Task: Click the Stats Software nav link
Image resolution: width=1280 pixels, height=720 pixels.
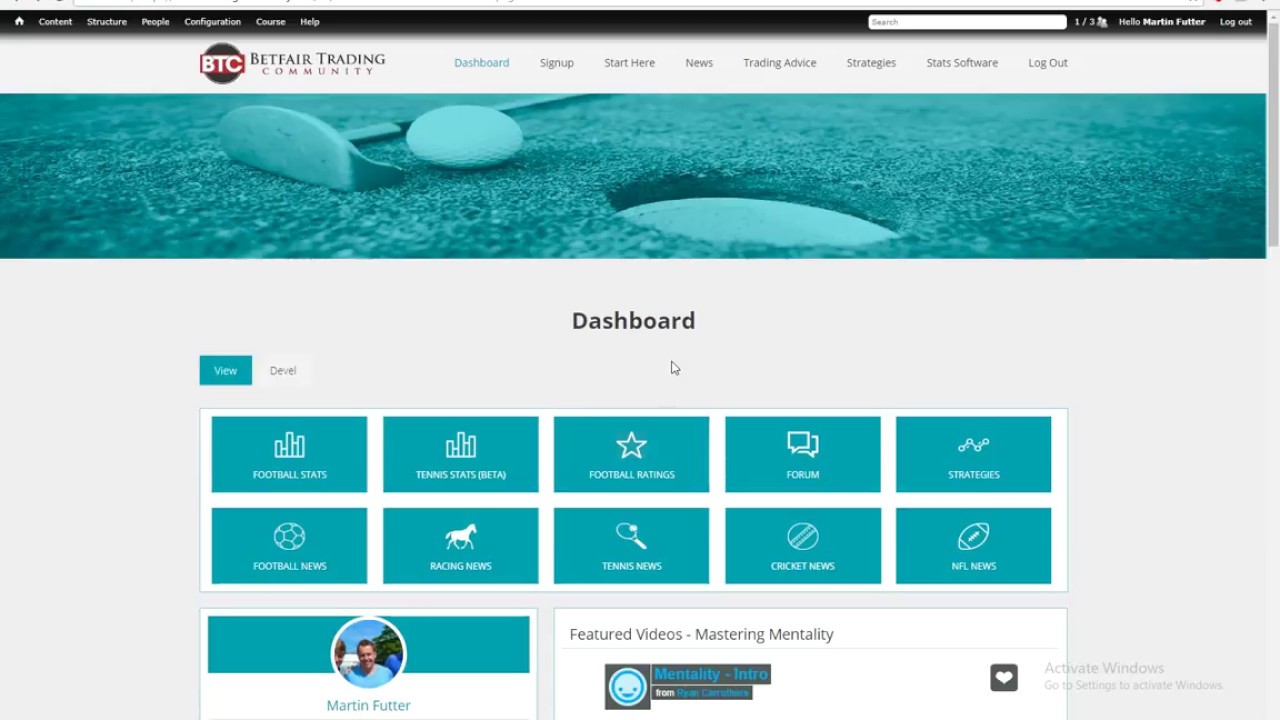Action: coord(961,62)
